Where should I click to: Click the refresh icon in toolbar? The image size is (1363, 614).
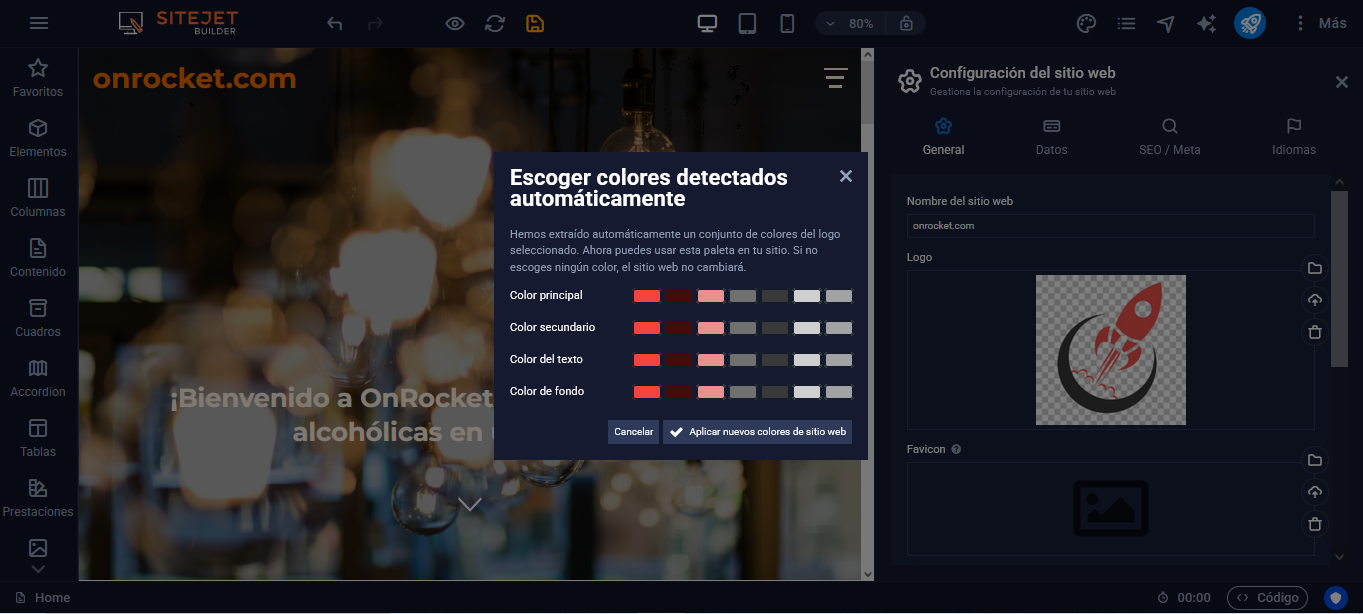pos(495,23)
